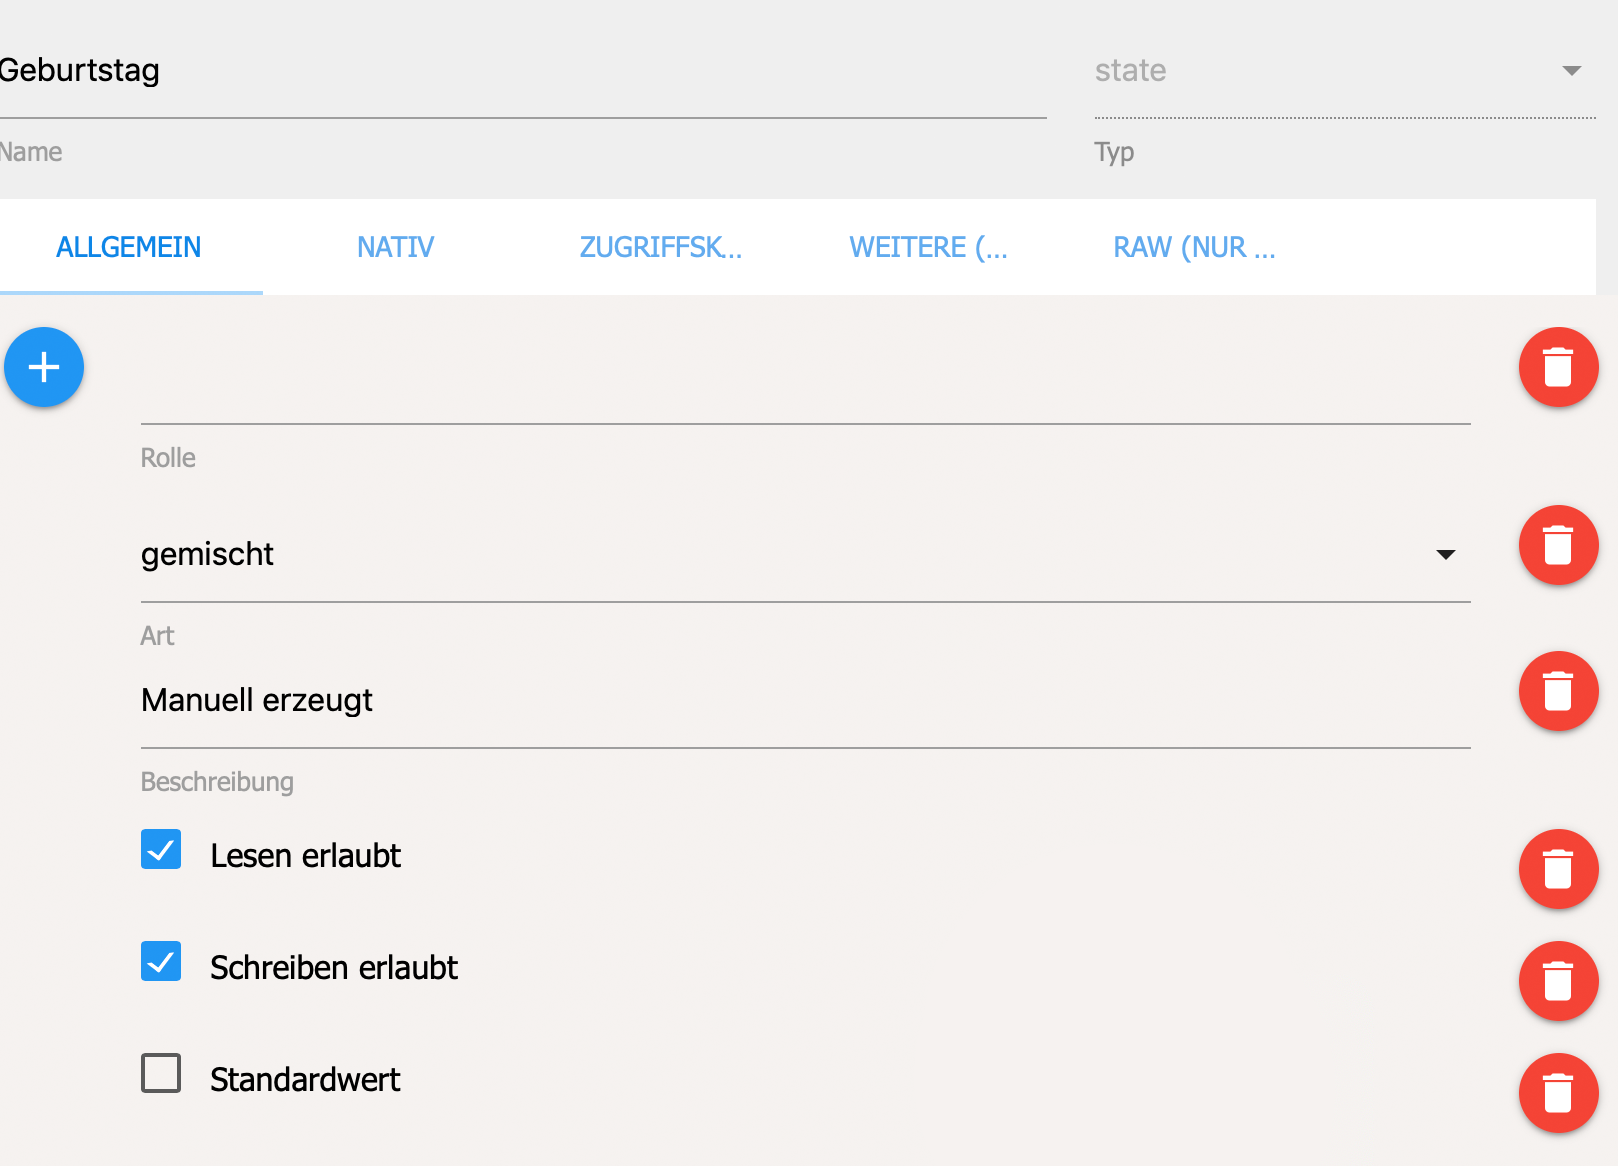Expand the Typ state dropdown arrow
Screen dimensions: 1618x1166
(1571, 71)
